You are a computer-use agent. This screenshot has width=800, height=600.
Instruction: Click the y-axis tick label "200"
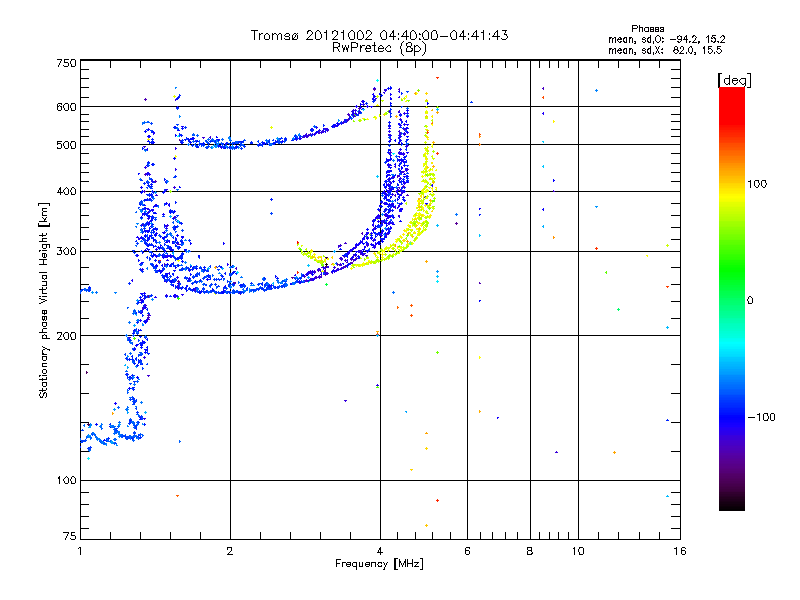(x=66, y=336)
